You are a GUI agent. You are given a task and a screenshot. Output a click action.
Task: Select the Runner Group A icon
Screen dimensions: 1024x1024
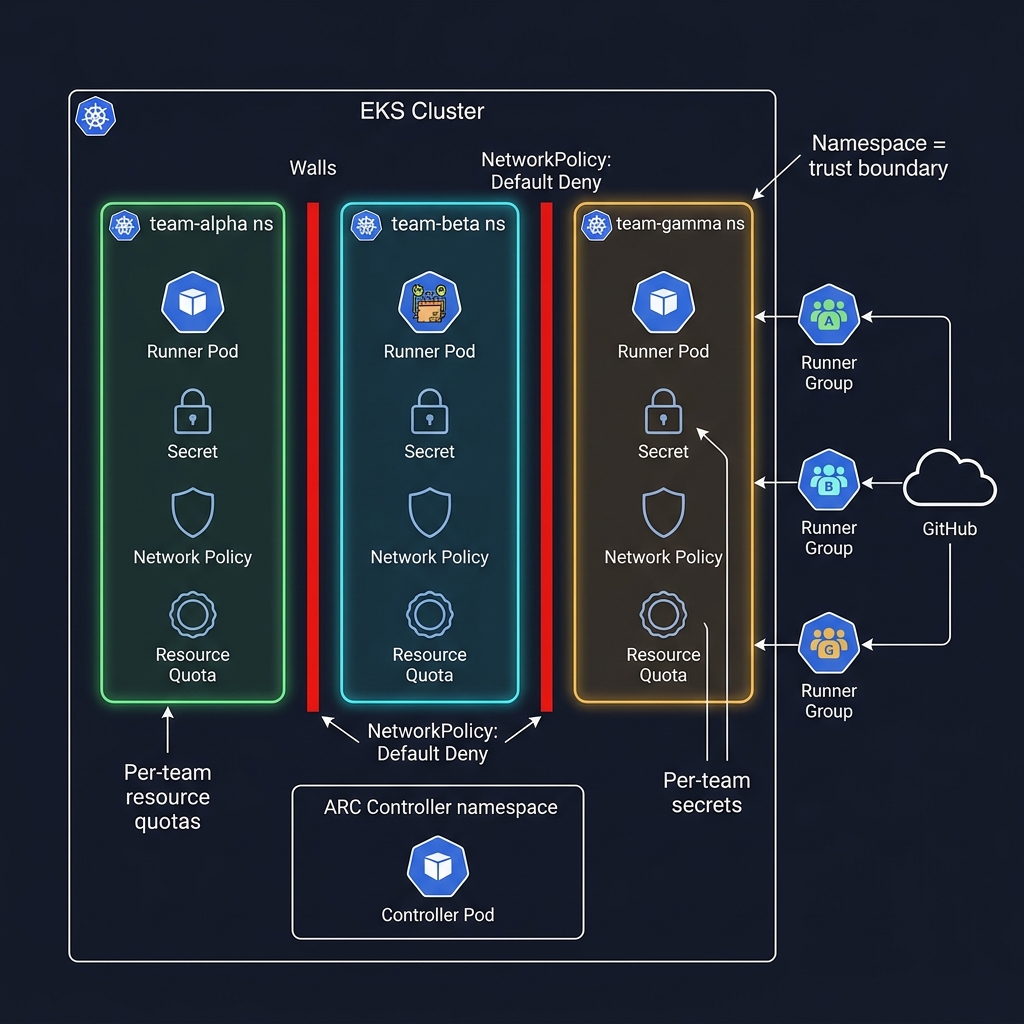pyautogui.click(x=829, y=315)
